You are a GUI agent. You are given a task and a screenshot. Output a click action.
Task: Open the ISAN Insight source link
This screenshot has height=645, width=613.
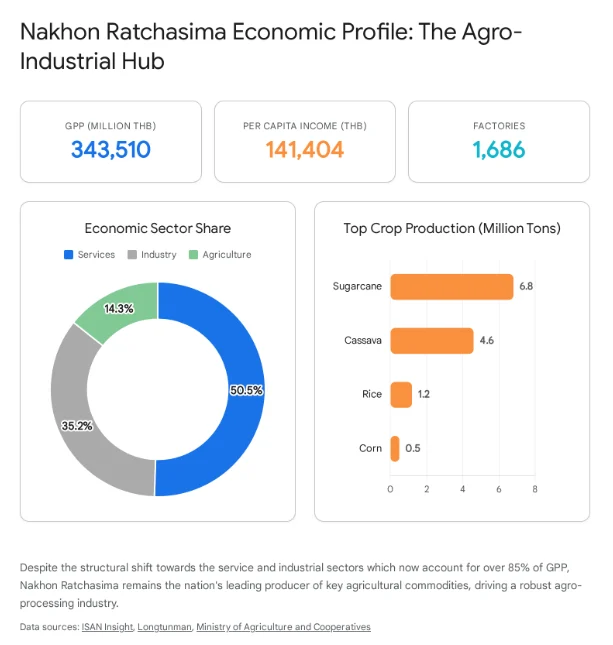pos(107,626)
